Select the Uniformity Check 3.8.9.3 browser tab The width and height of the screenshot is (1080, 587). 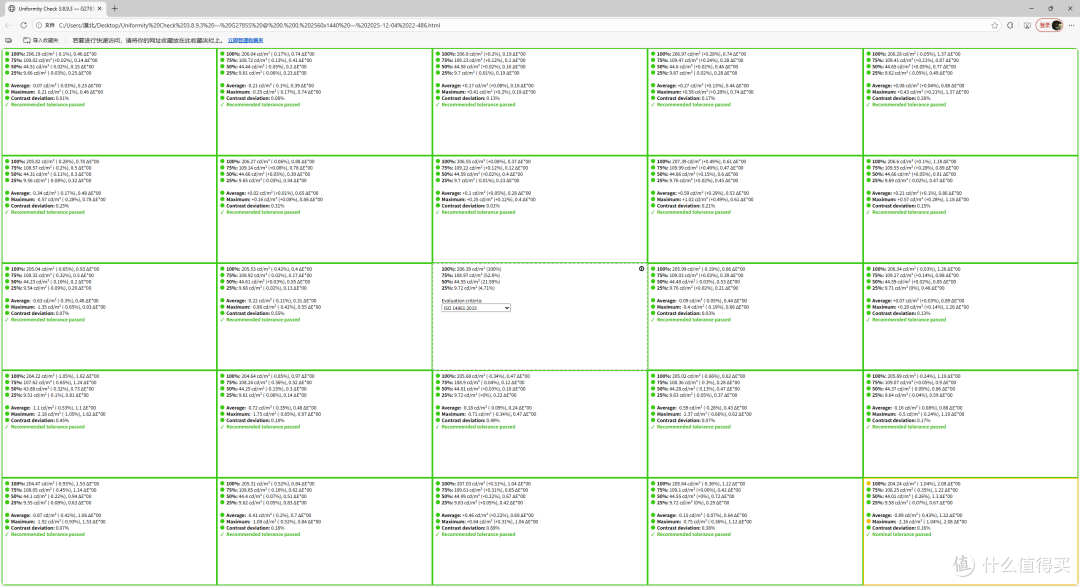55,8
